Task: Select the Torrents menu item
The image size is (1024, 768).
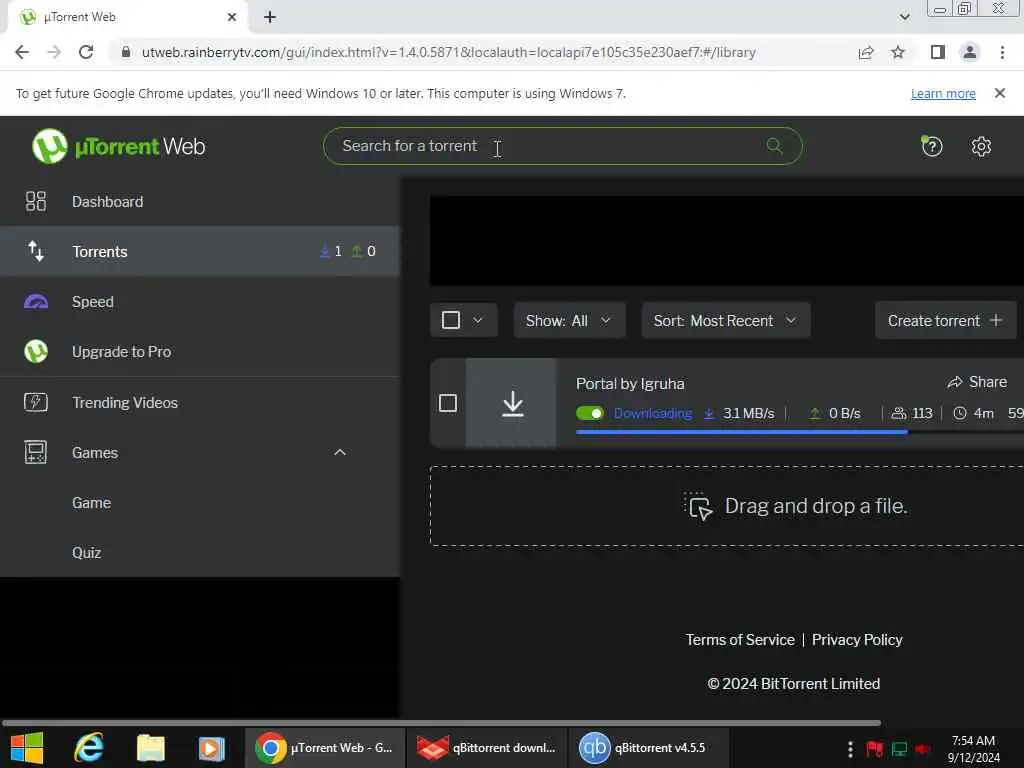Action: (200, 251)
